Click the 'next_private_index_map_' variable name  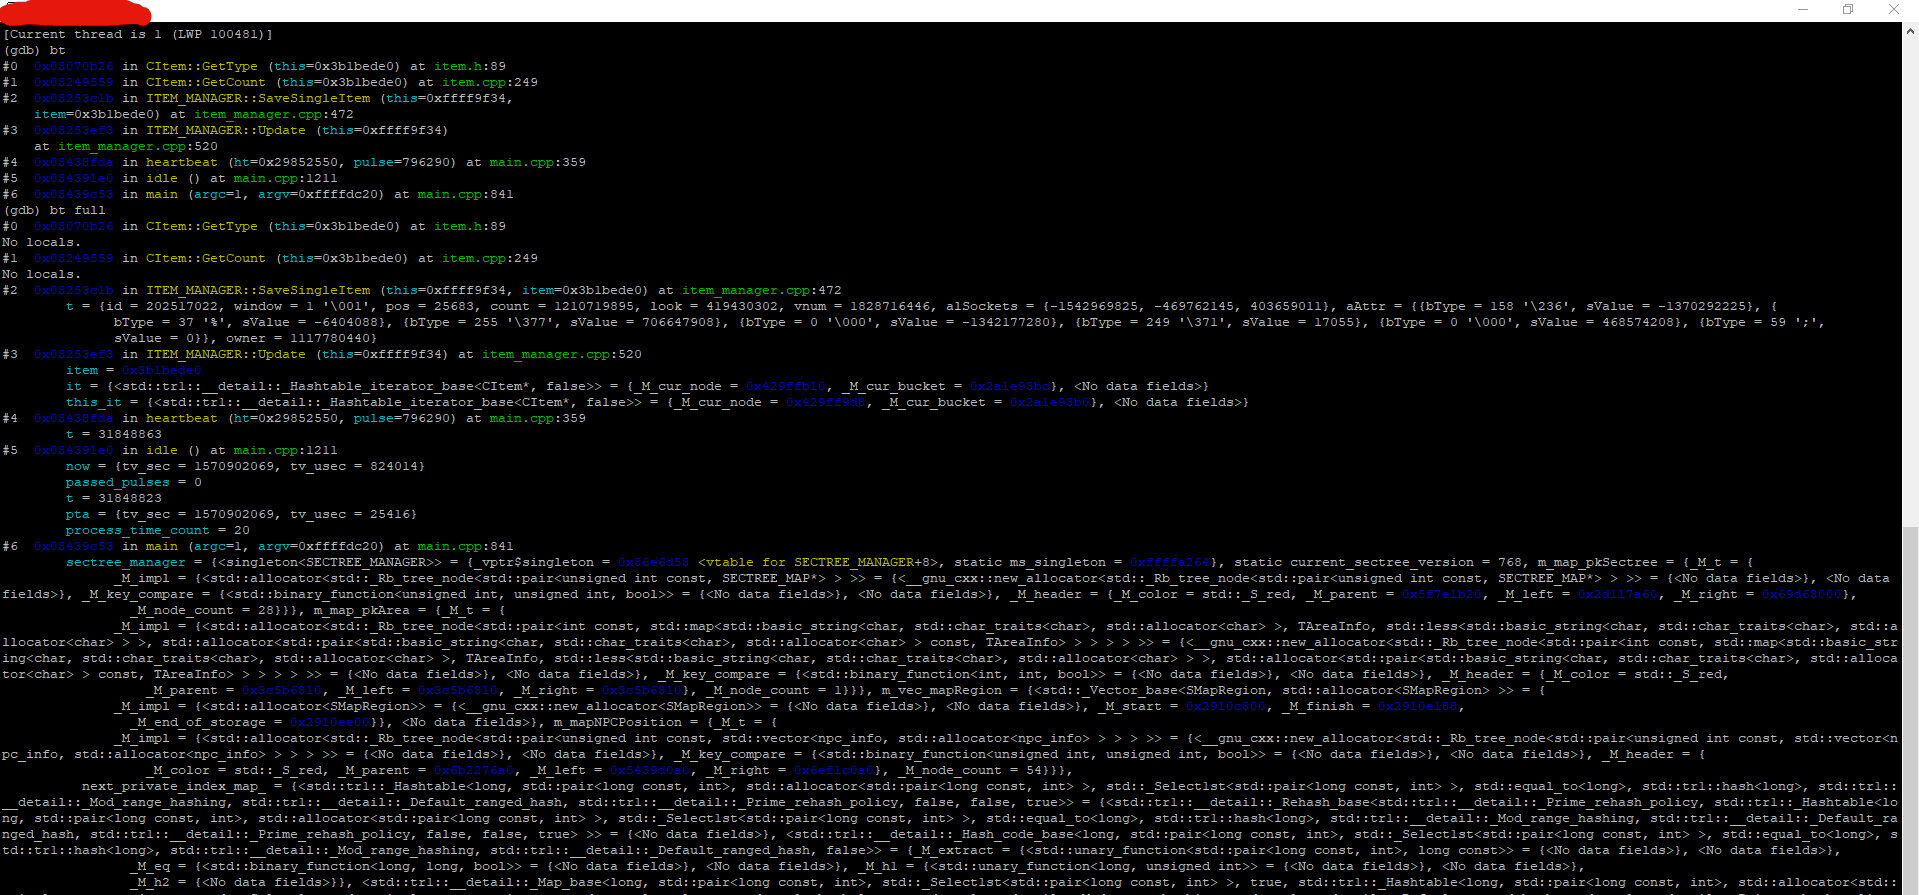(174, 786)
